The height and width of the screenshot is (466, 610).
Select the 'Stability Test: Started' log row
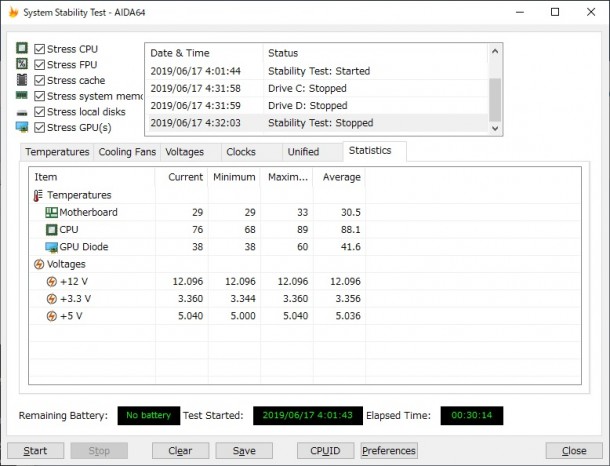point(317,71)
